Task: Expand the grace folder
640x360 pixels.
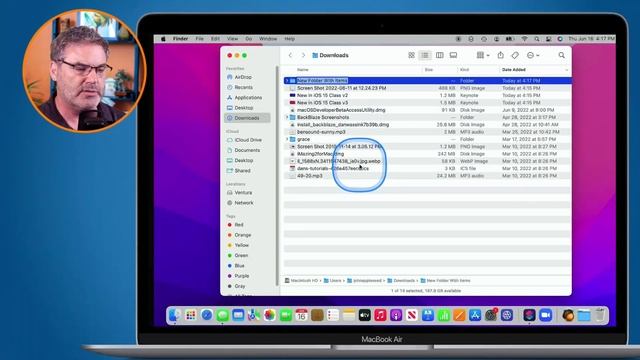Action: tap(287, 140)
